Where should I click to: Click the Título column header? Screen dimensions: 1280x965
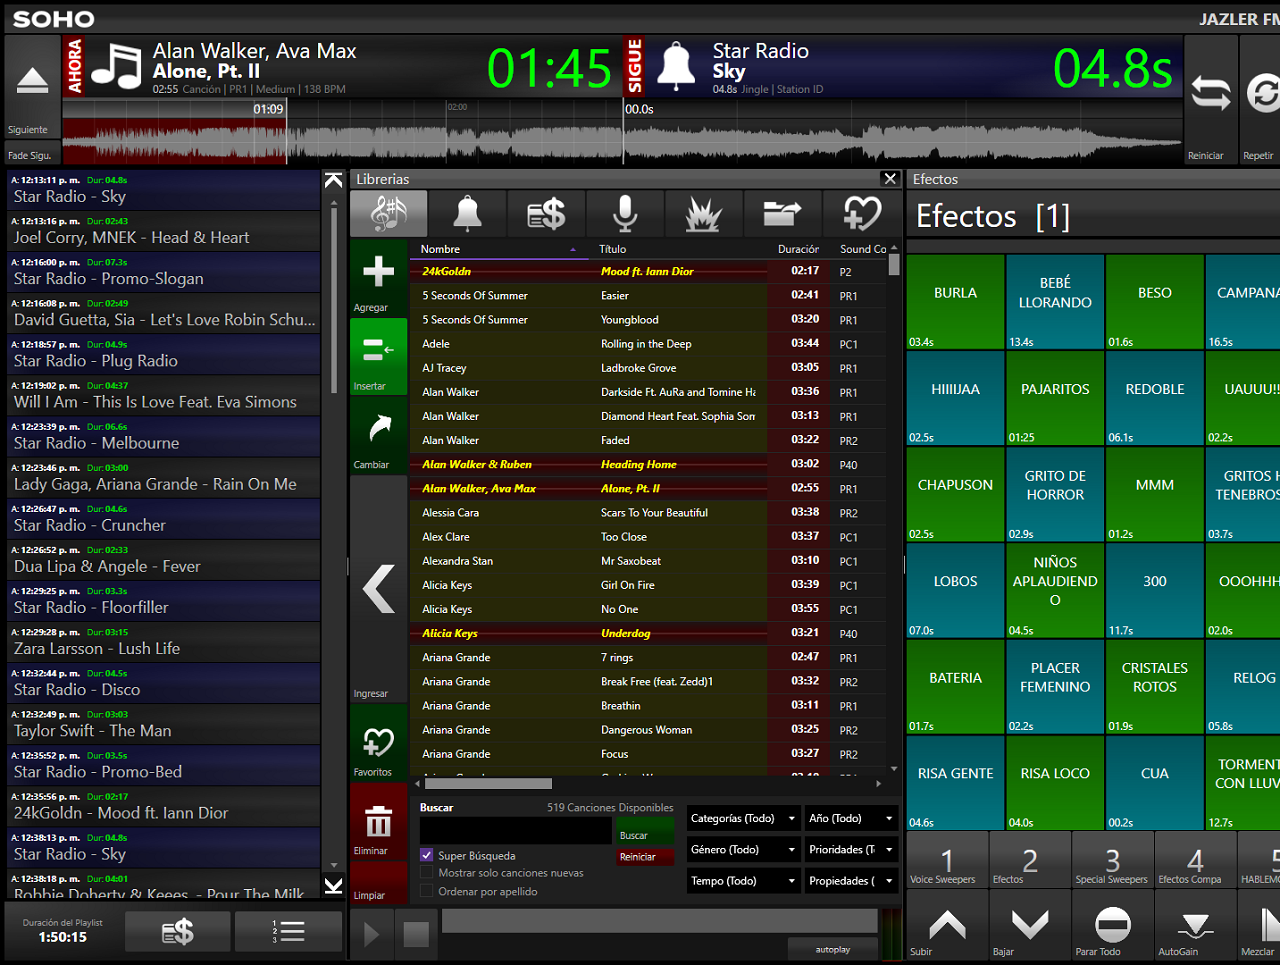(x=680, y=249)
